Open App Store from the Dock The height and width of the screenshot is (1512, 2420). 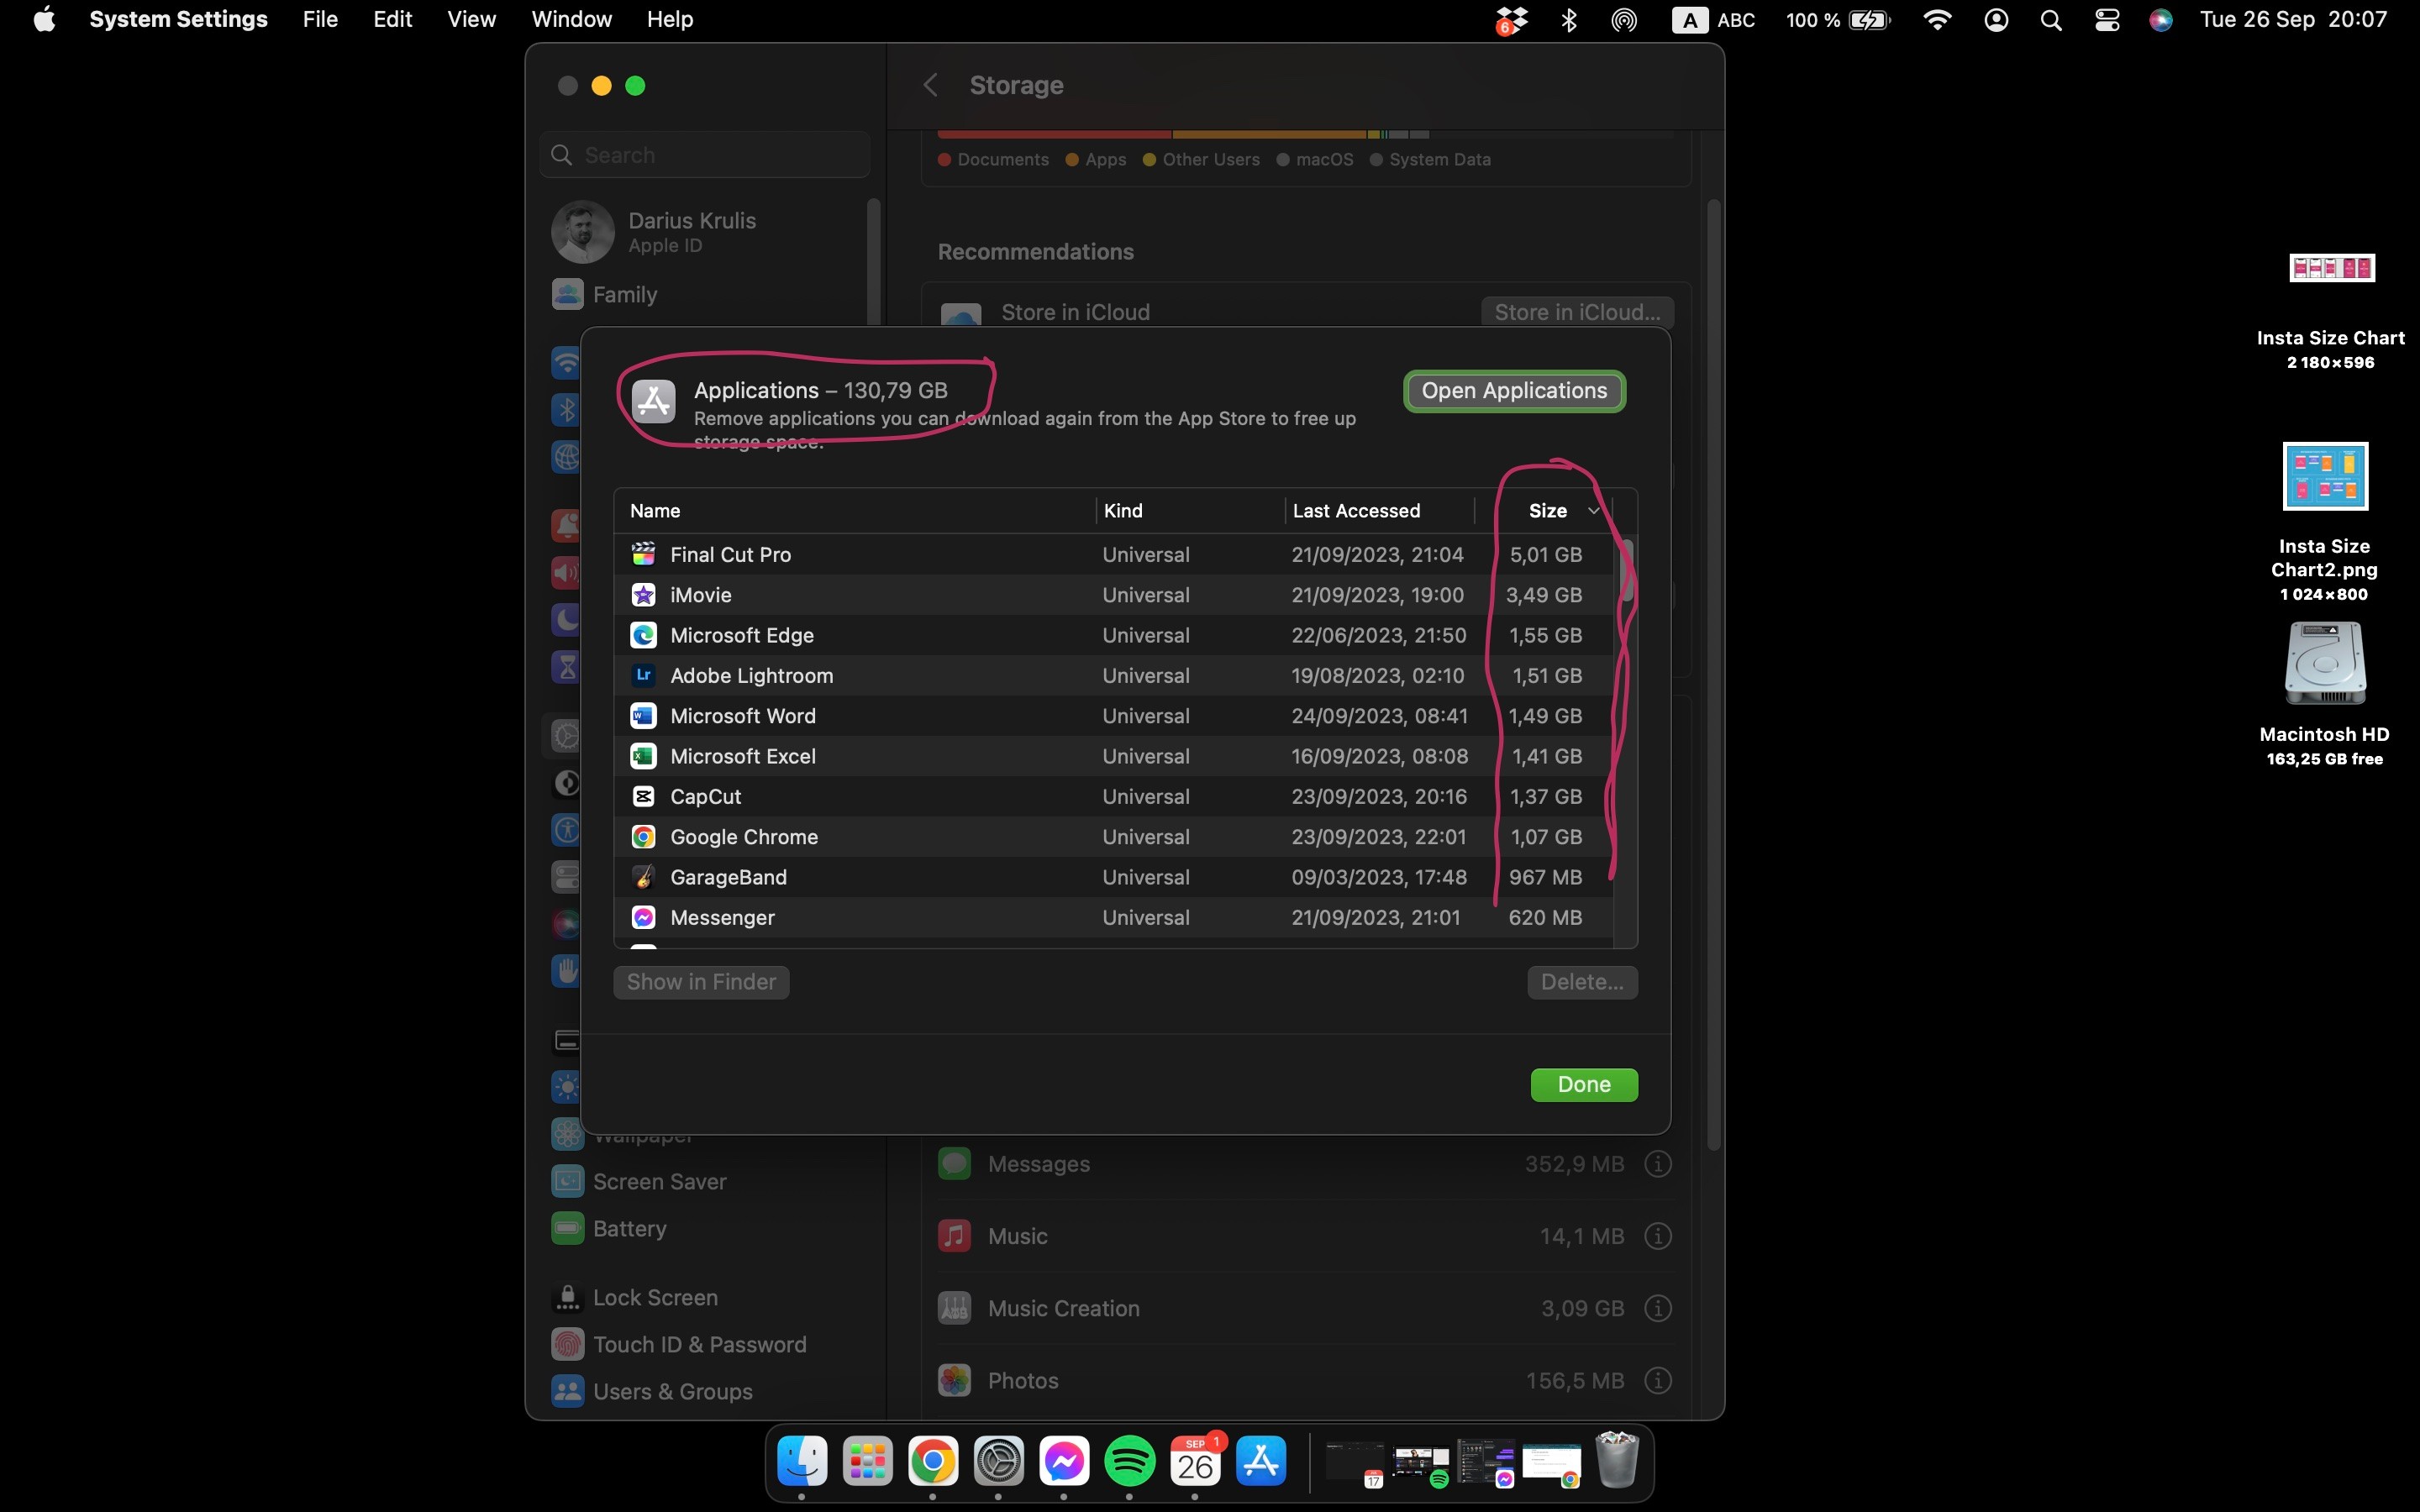coord(1260,1462)
